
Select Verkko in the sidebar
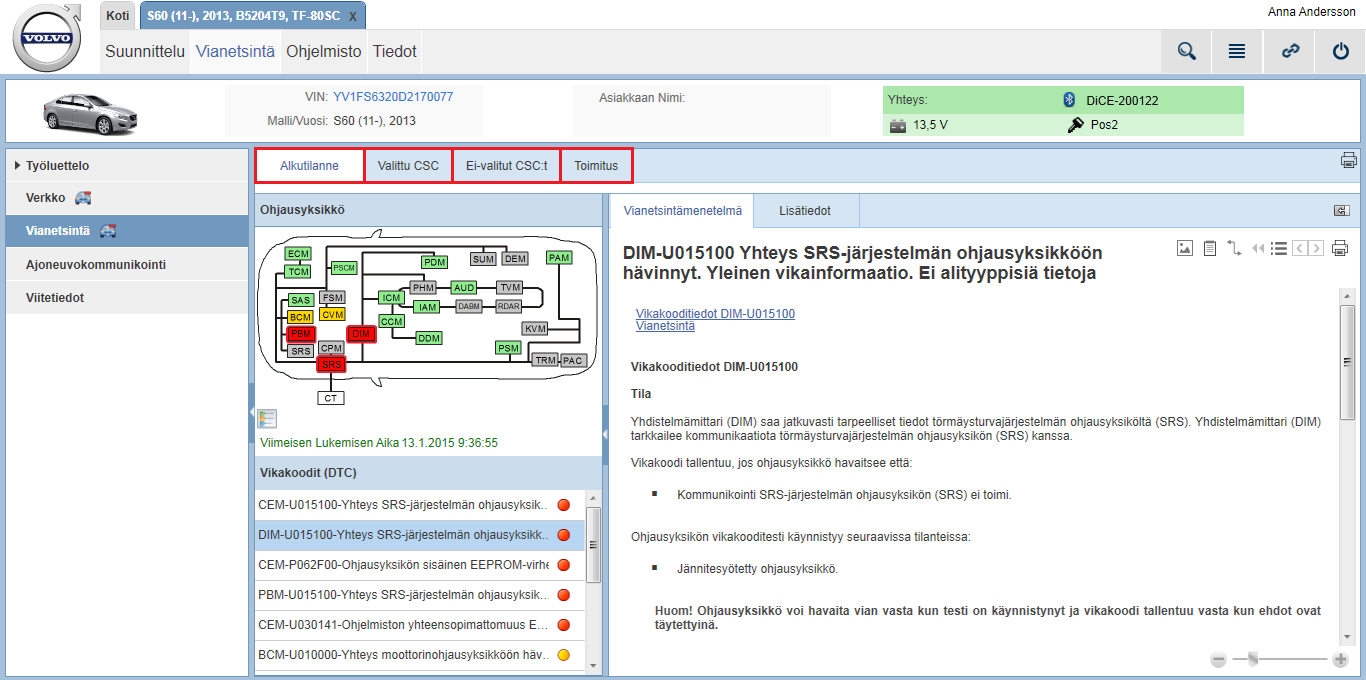(127, 198)
